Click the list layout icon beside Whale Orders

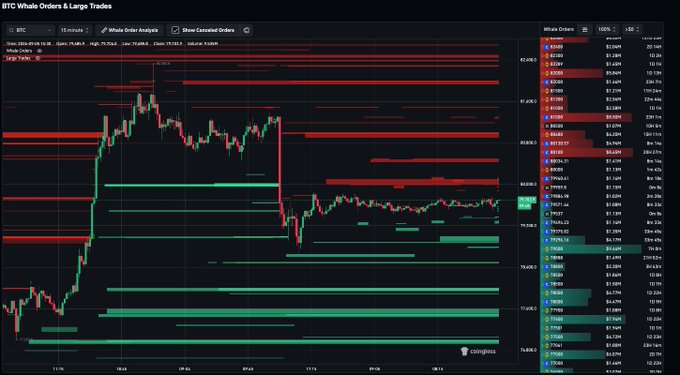585,29
